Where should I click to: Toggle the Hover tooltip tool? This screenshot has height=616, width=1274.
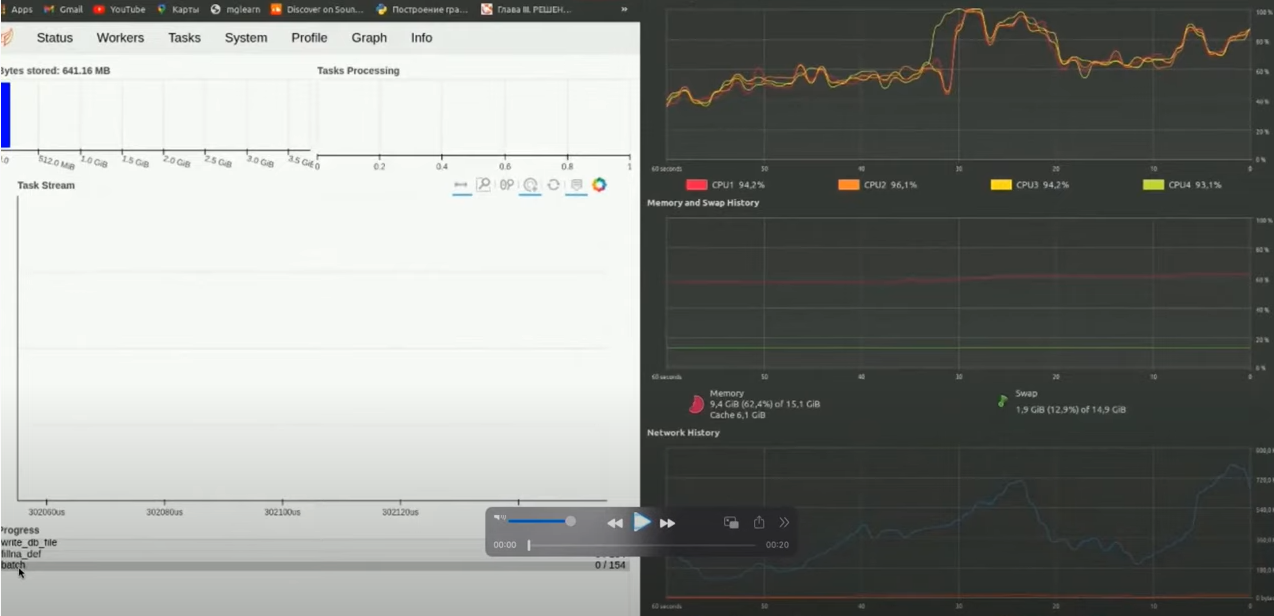tap(576, 185)
